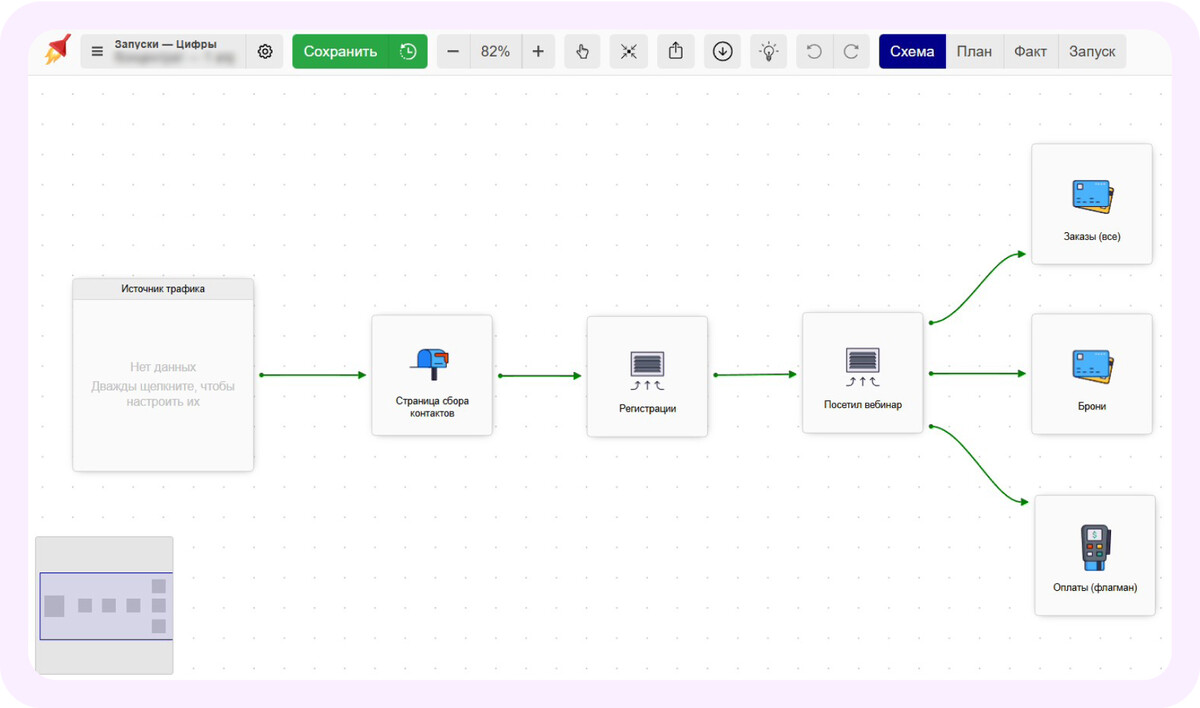
Task: Click the Заказы (все) label
Action: (1092, 237)
